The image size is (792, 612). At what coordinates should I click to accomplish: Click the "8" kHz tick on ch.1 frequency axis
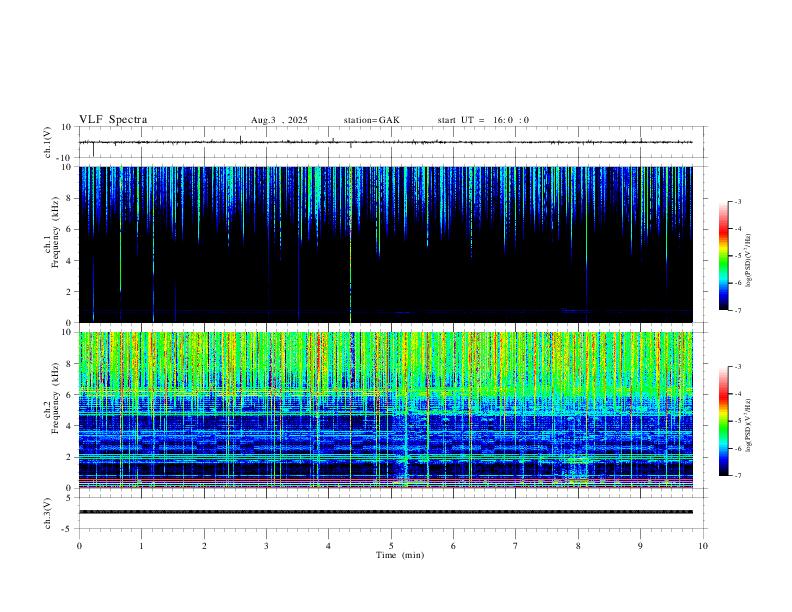(69, 198)
